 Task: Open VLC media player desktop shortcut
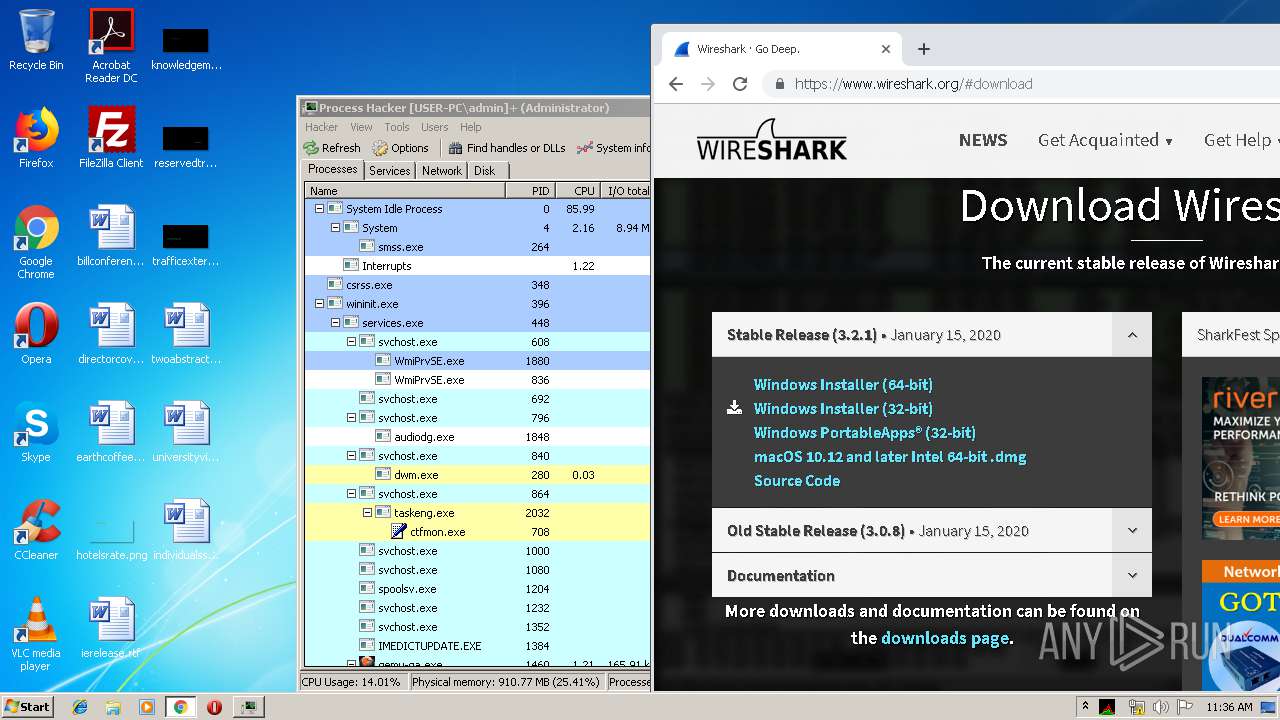(36, 635)
